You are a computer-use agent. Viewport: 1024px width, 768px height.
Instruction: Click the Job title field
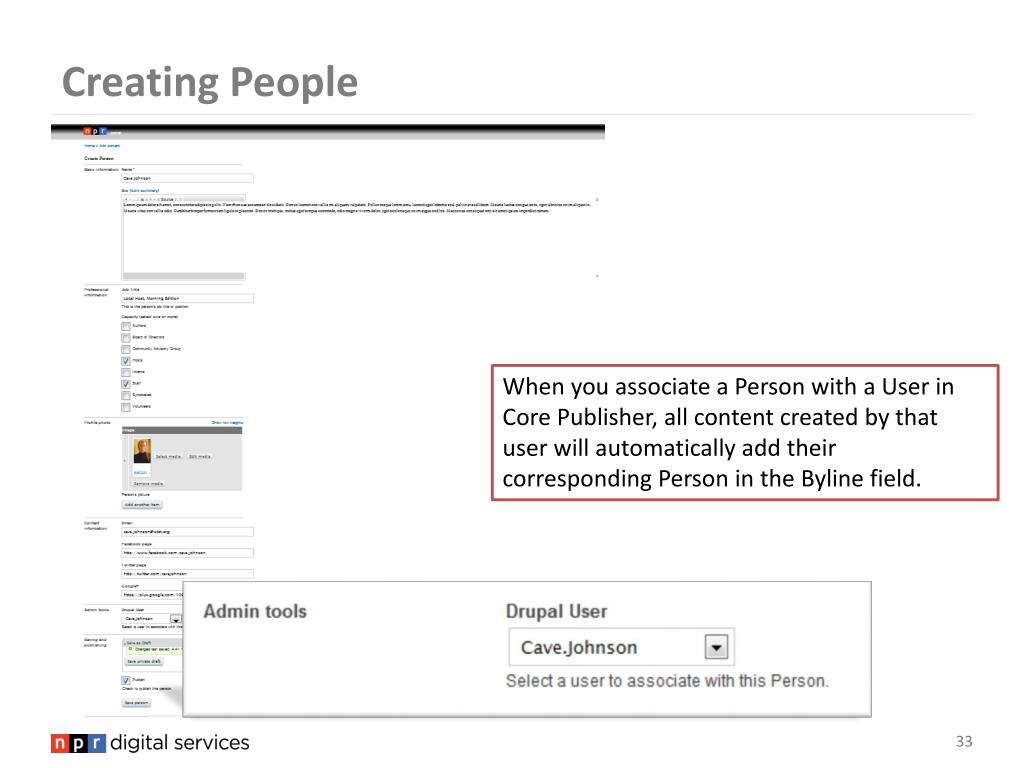coord(187,298)
